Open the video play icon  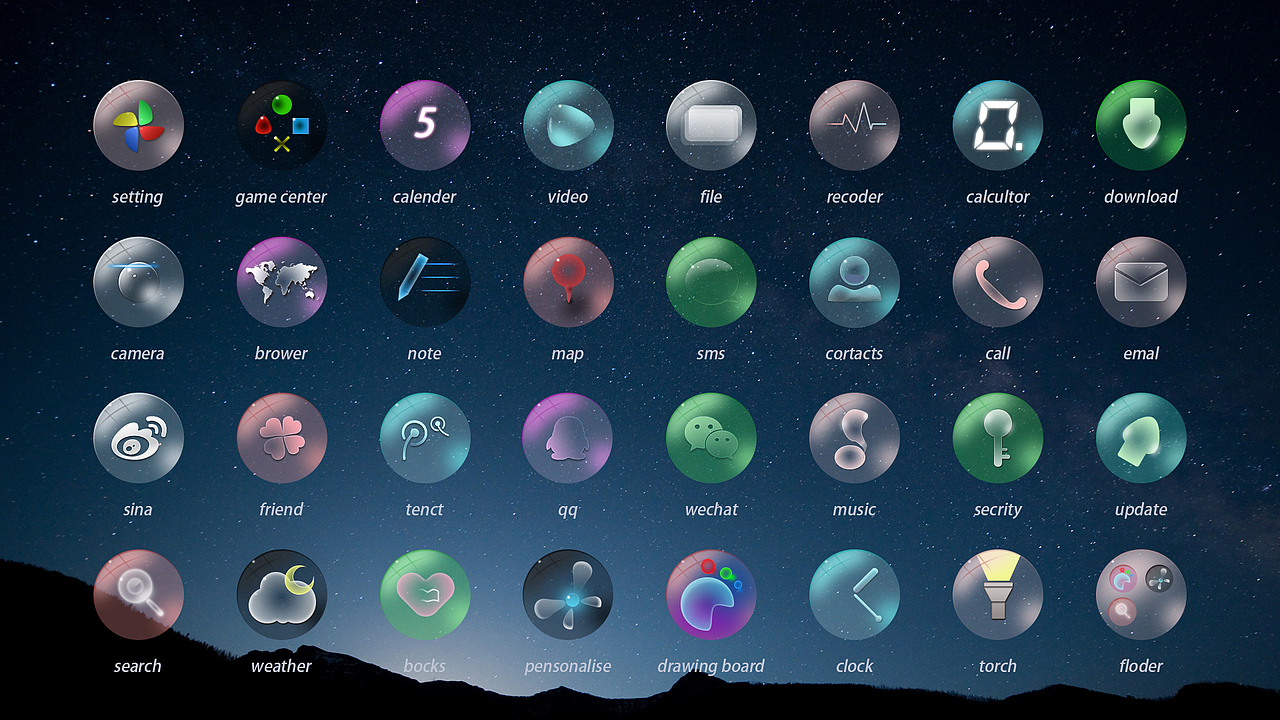click(x=568, y=125)
